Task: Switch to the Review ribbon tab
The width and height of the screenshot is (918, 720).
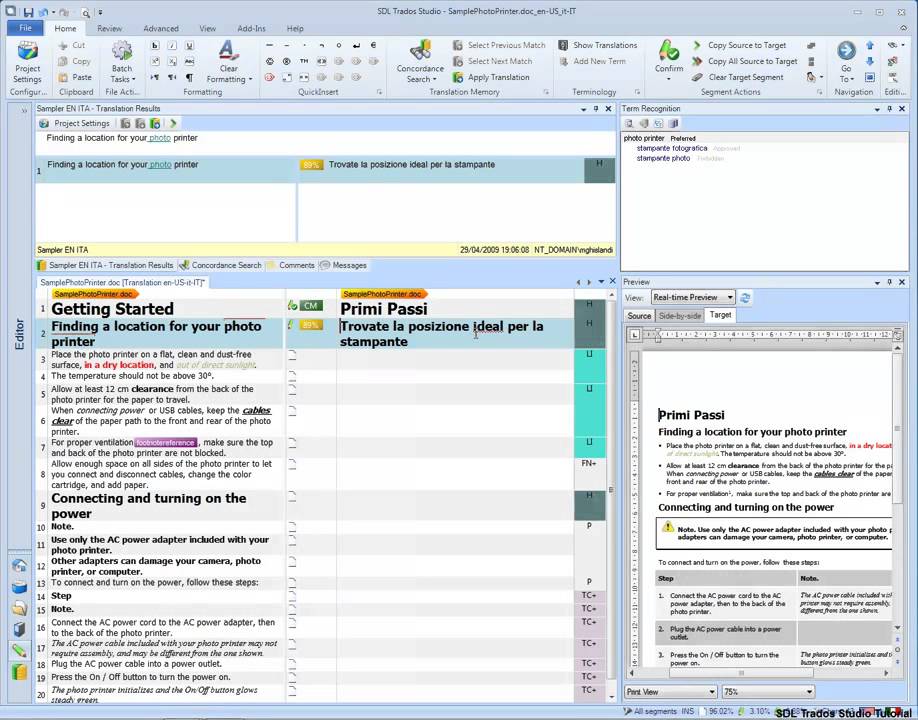Action: [x=109, y=28]
